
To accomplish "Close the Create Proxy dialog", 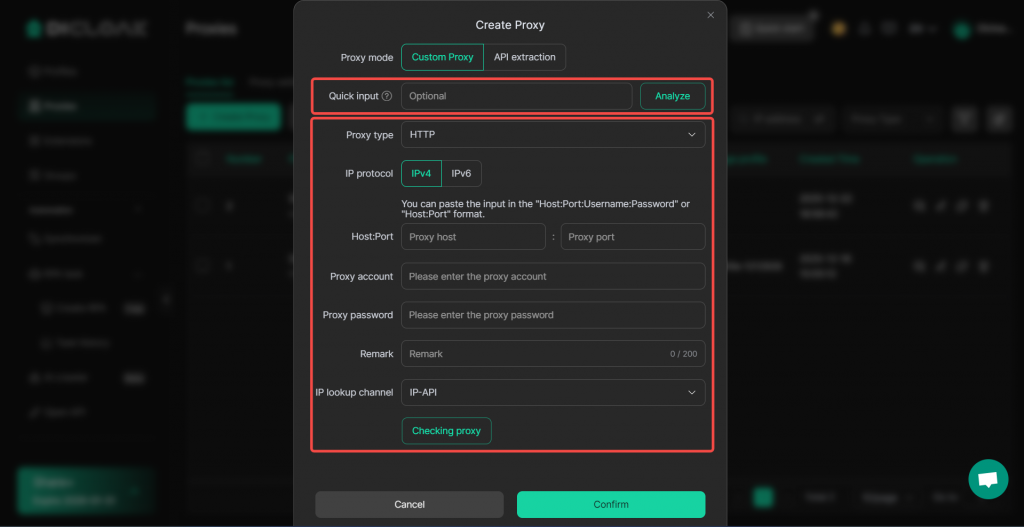I will click(x=711, y=15).
